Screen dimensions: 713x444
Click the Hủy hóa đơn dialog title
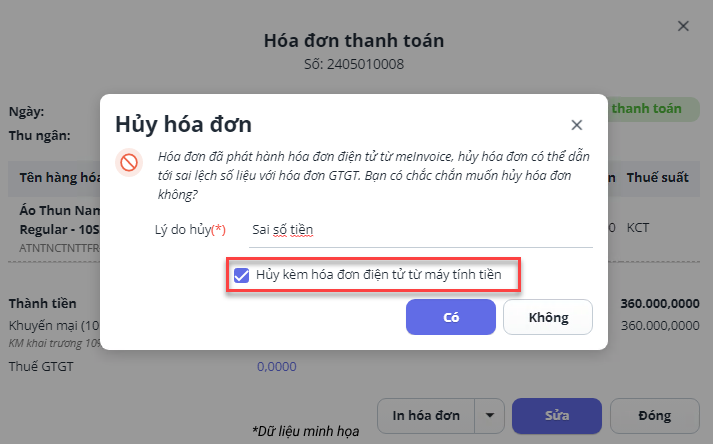coord(183,125)
